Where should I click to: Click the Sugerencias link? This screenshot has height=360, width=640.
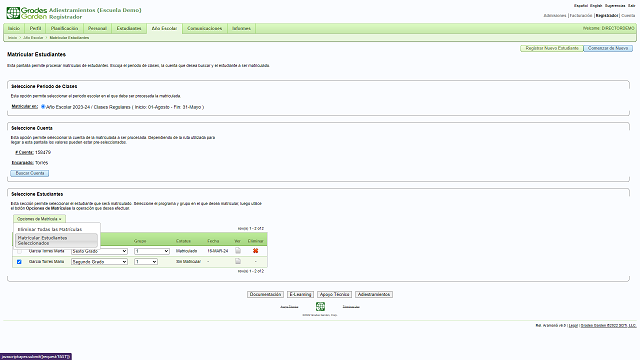615,6
